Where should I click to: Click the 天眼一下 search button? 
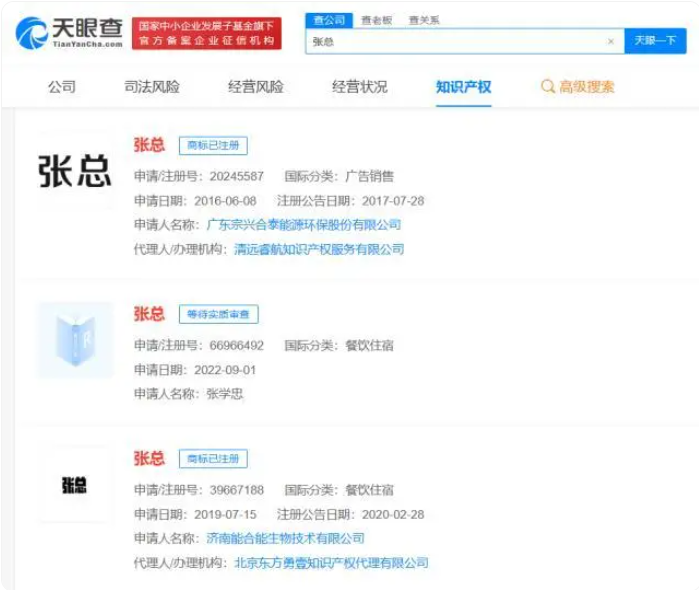pos(655,42)
